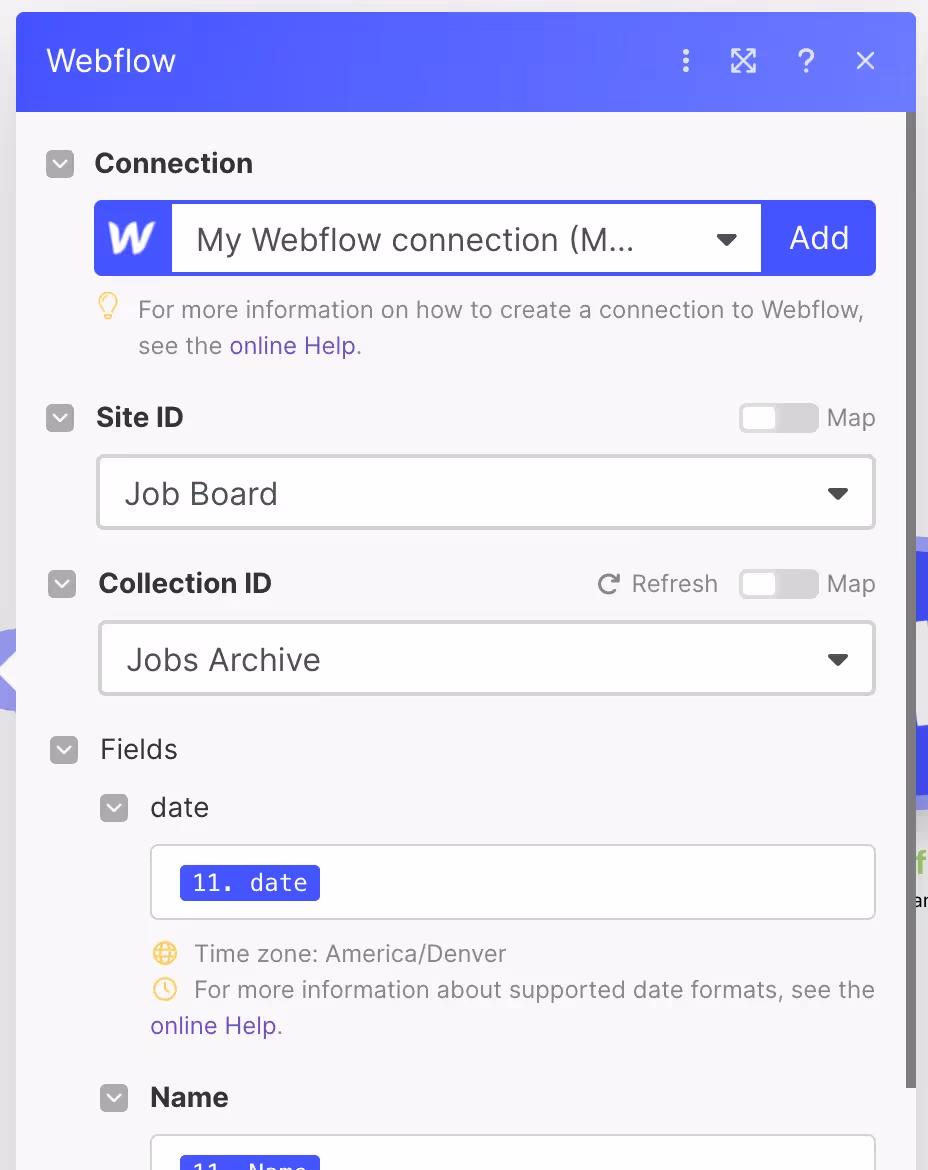Click the globe time zone icon
The height and width of the screenshot is (1170, 928).
click(x=165, y=953)
